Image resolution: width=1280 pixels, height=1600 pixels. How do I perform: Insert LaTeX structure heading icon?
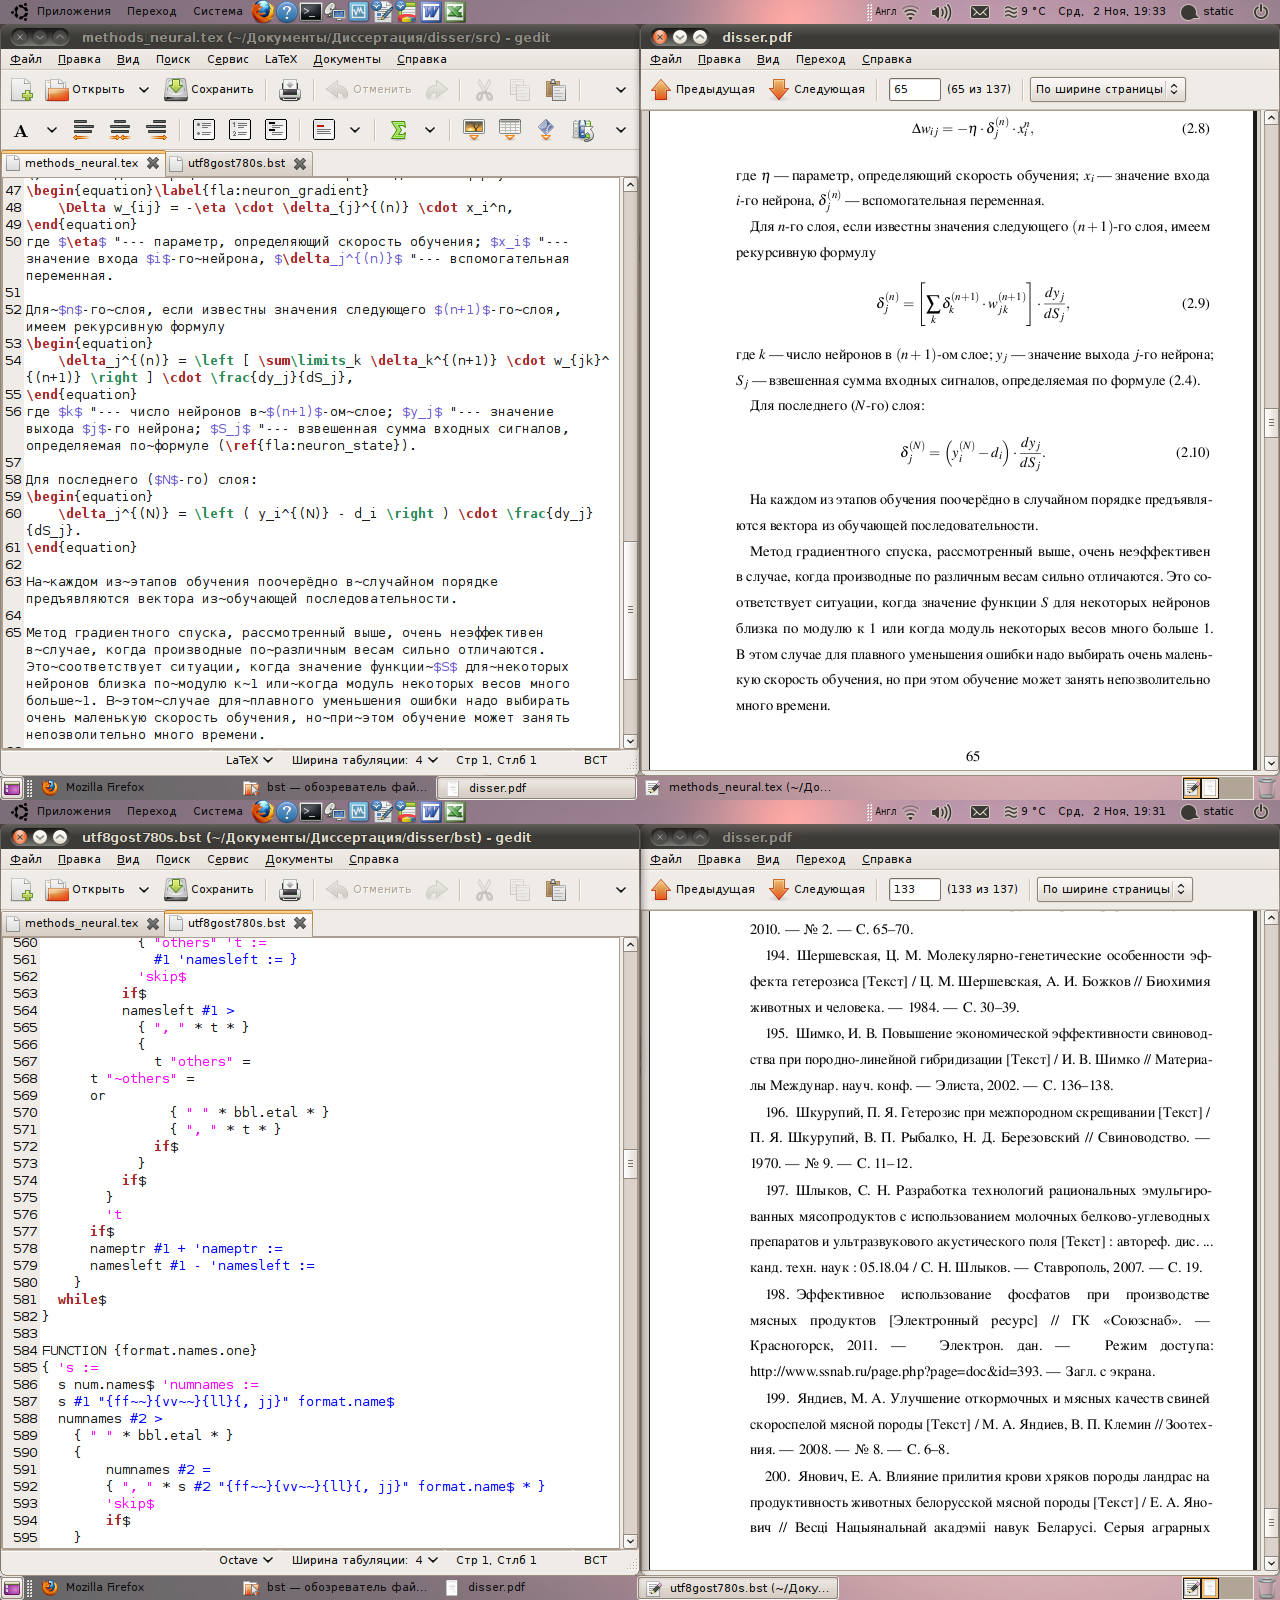tap(323, 130)
